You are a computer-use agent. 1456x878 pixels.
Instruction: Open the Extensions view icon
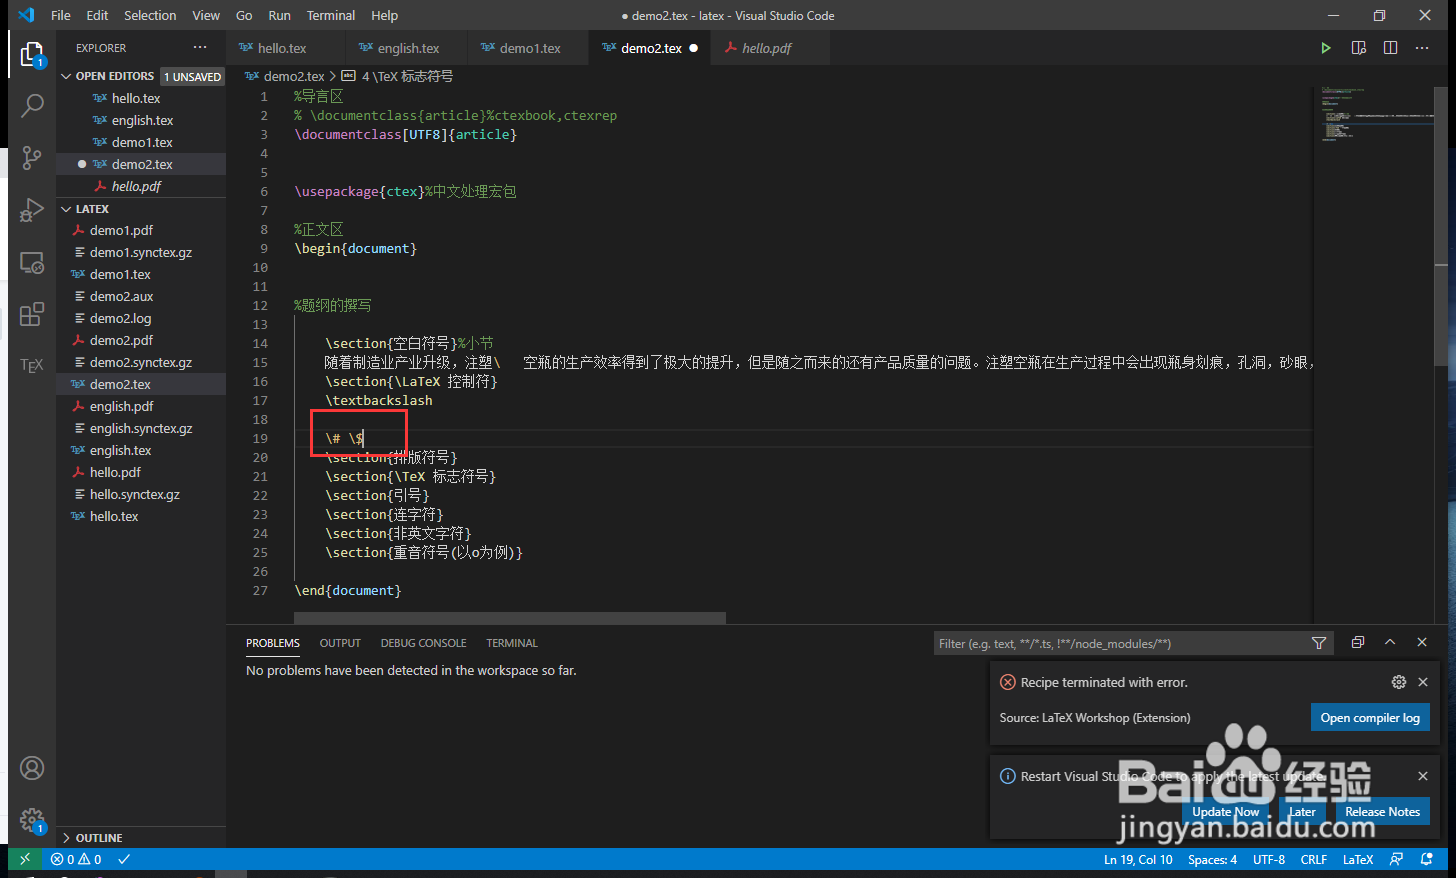coord(32,314)
